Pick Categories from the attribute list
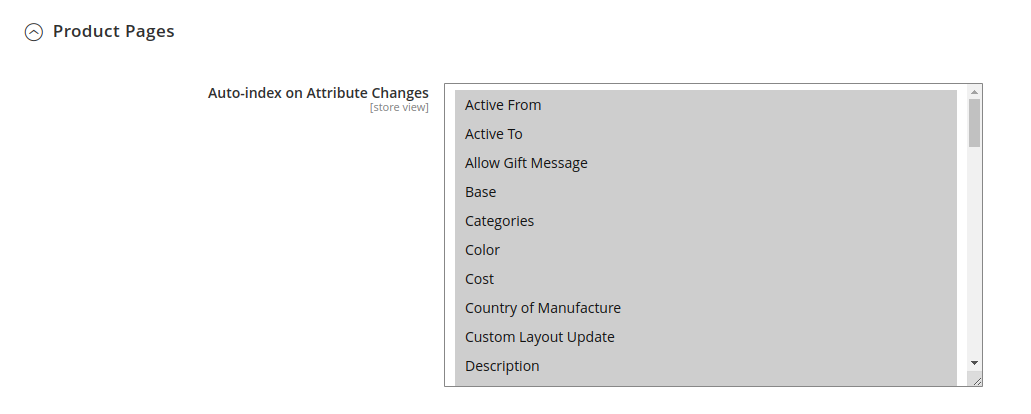This screenshot has width=1031, height=414. pos(706,221)
